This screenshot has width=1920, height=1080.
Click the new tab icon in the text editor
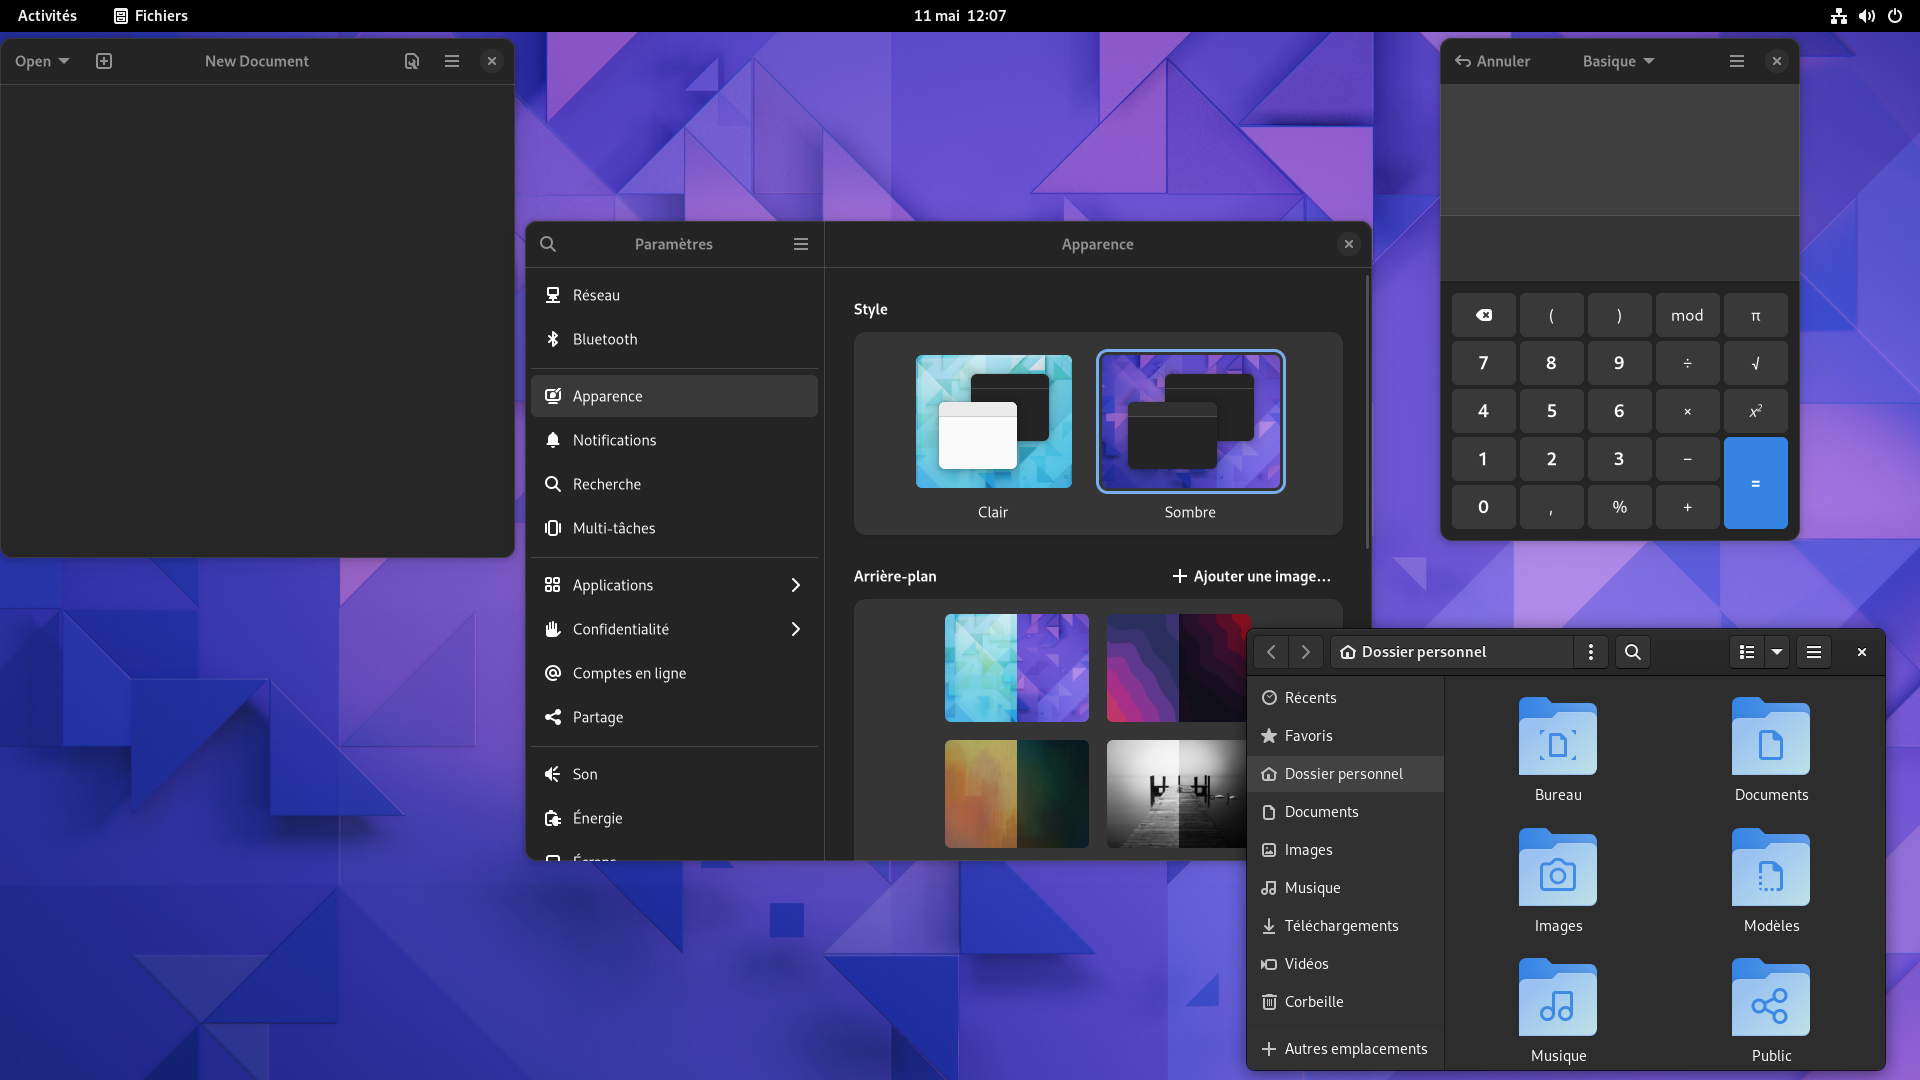pyautogui.click(x=104, y=61)
